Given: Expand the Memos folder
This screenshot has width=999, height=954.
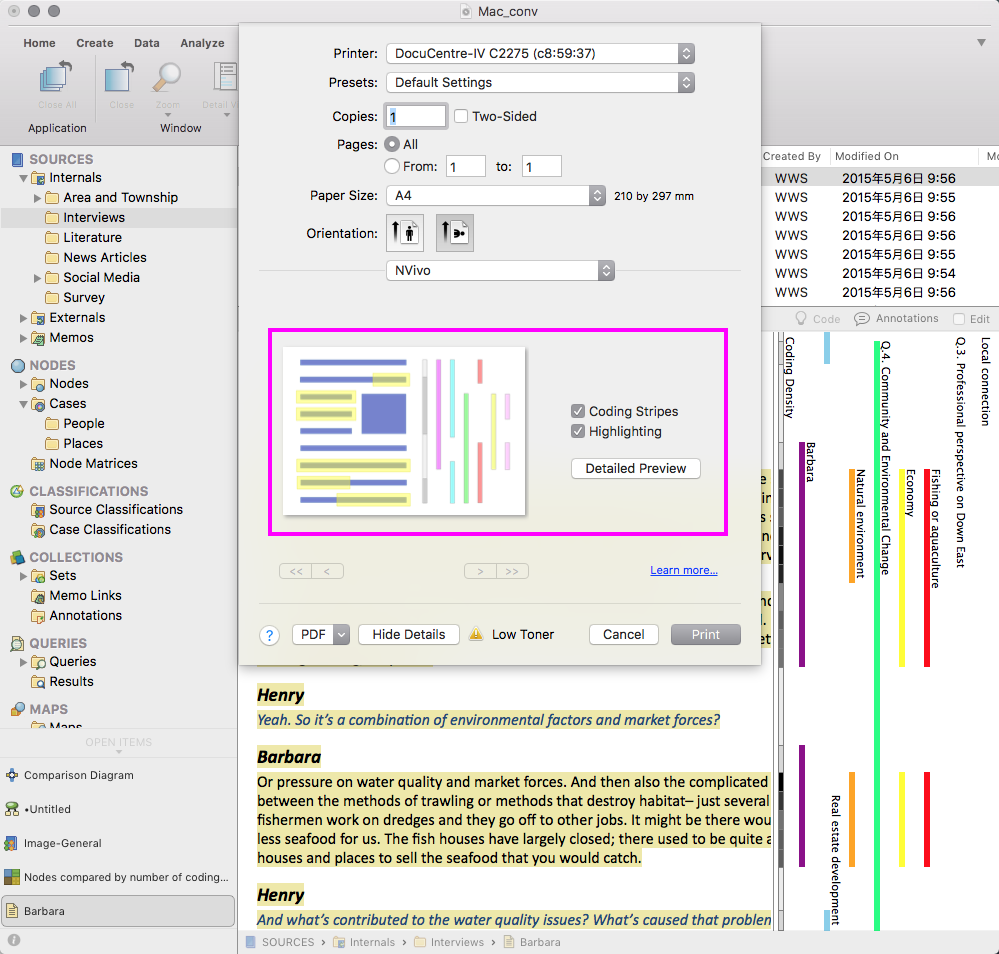Looking at the screenshot, I should (23, 338).
